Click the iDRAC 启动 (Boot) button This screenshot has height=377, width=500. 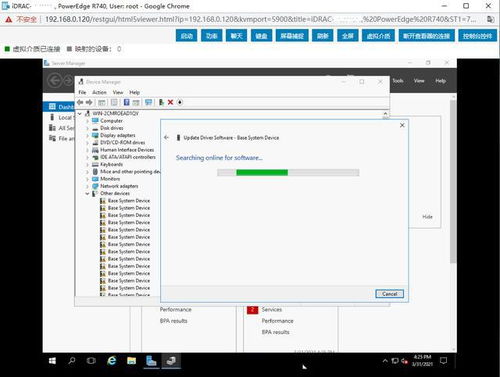pyautogui.click(x=186, y=36)
